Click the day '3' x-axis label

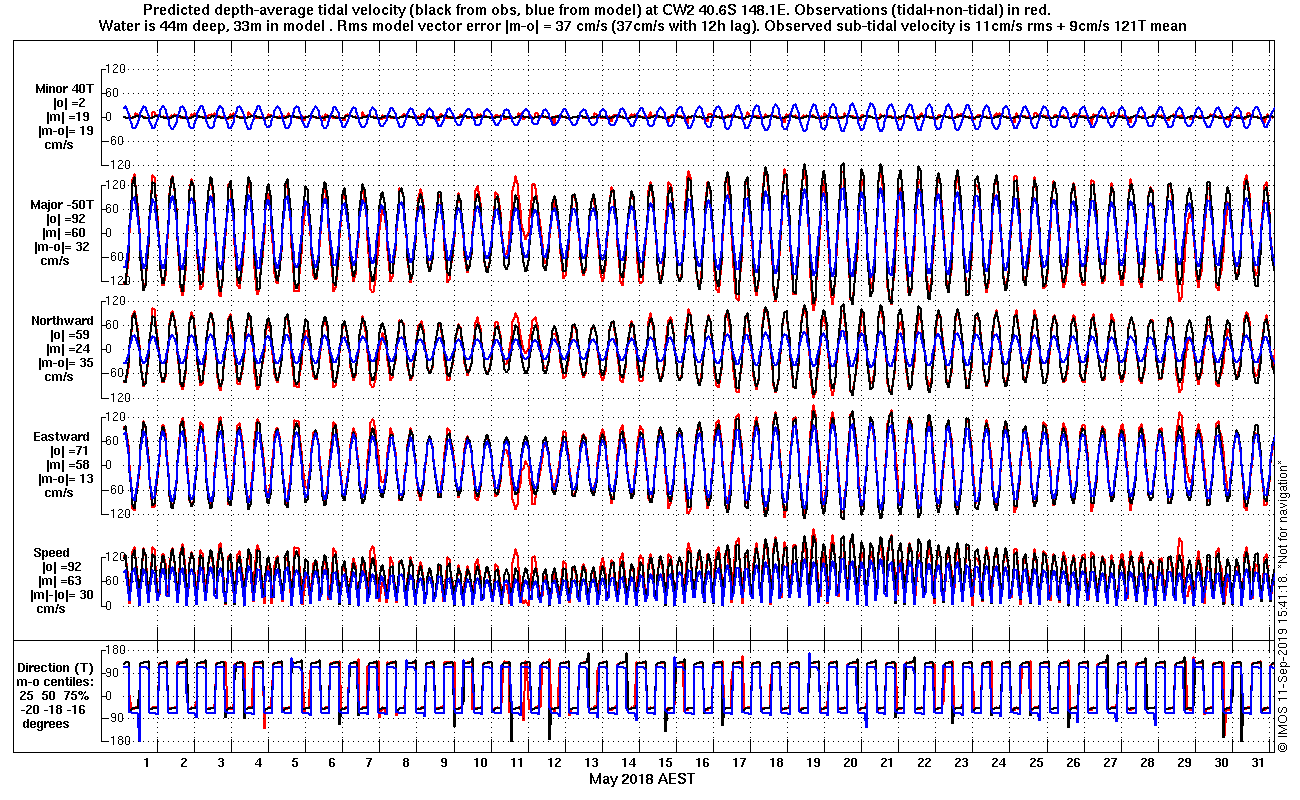coord(221,763)
